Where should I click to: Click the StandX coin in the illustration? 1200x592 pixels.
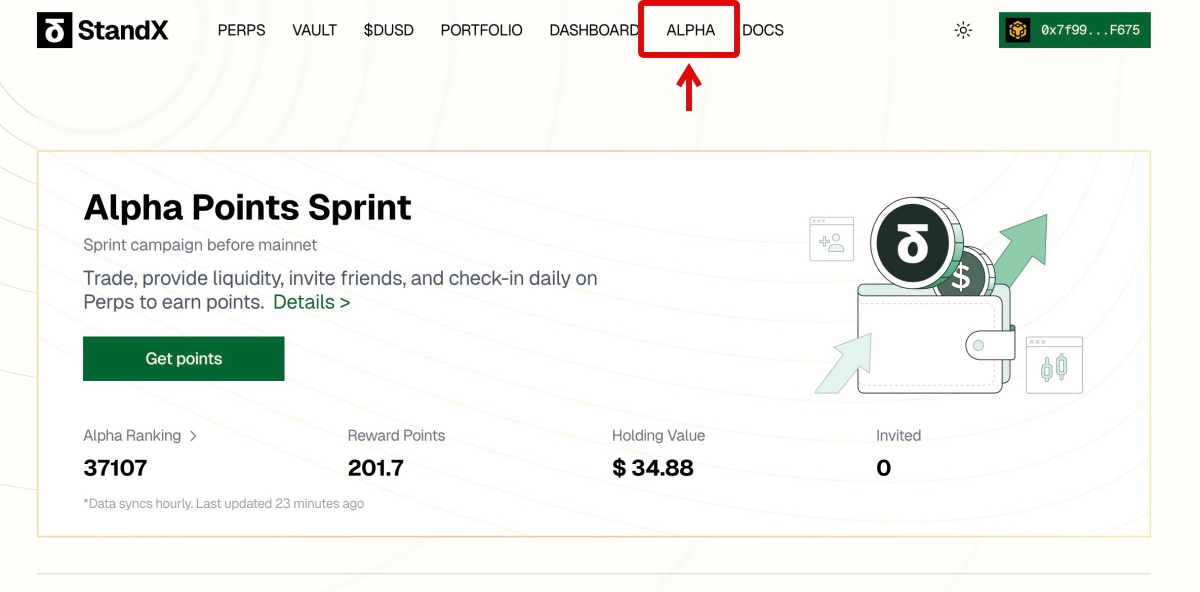coord(909,243)
